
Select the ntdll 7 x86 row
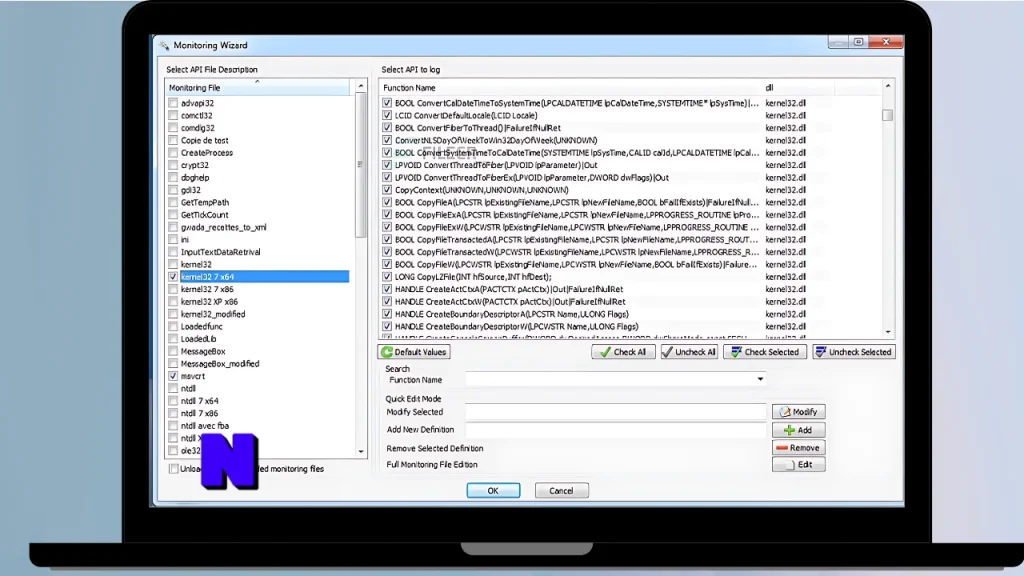tap(258, 413)
